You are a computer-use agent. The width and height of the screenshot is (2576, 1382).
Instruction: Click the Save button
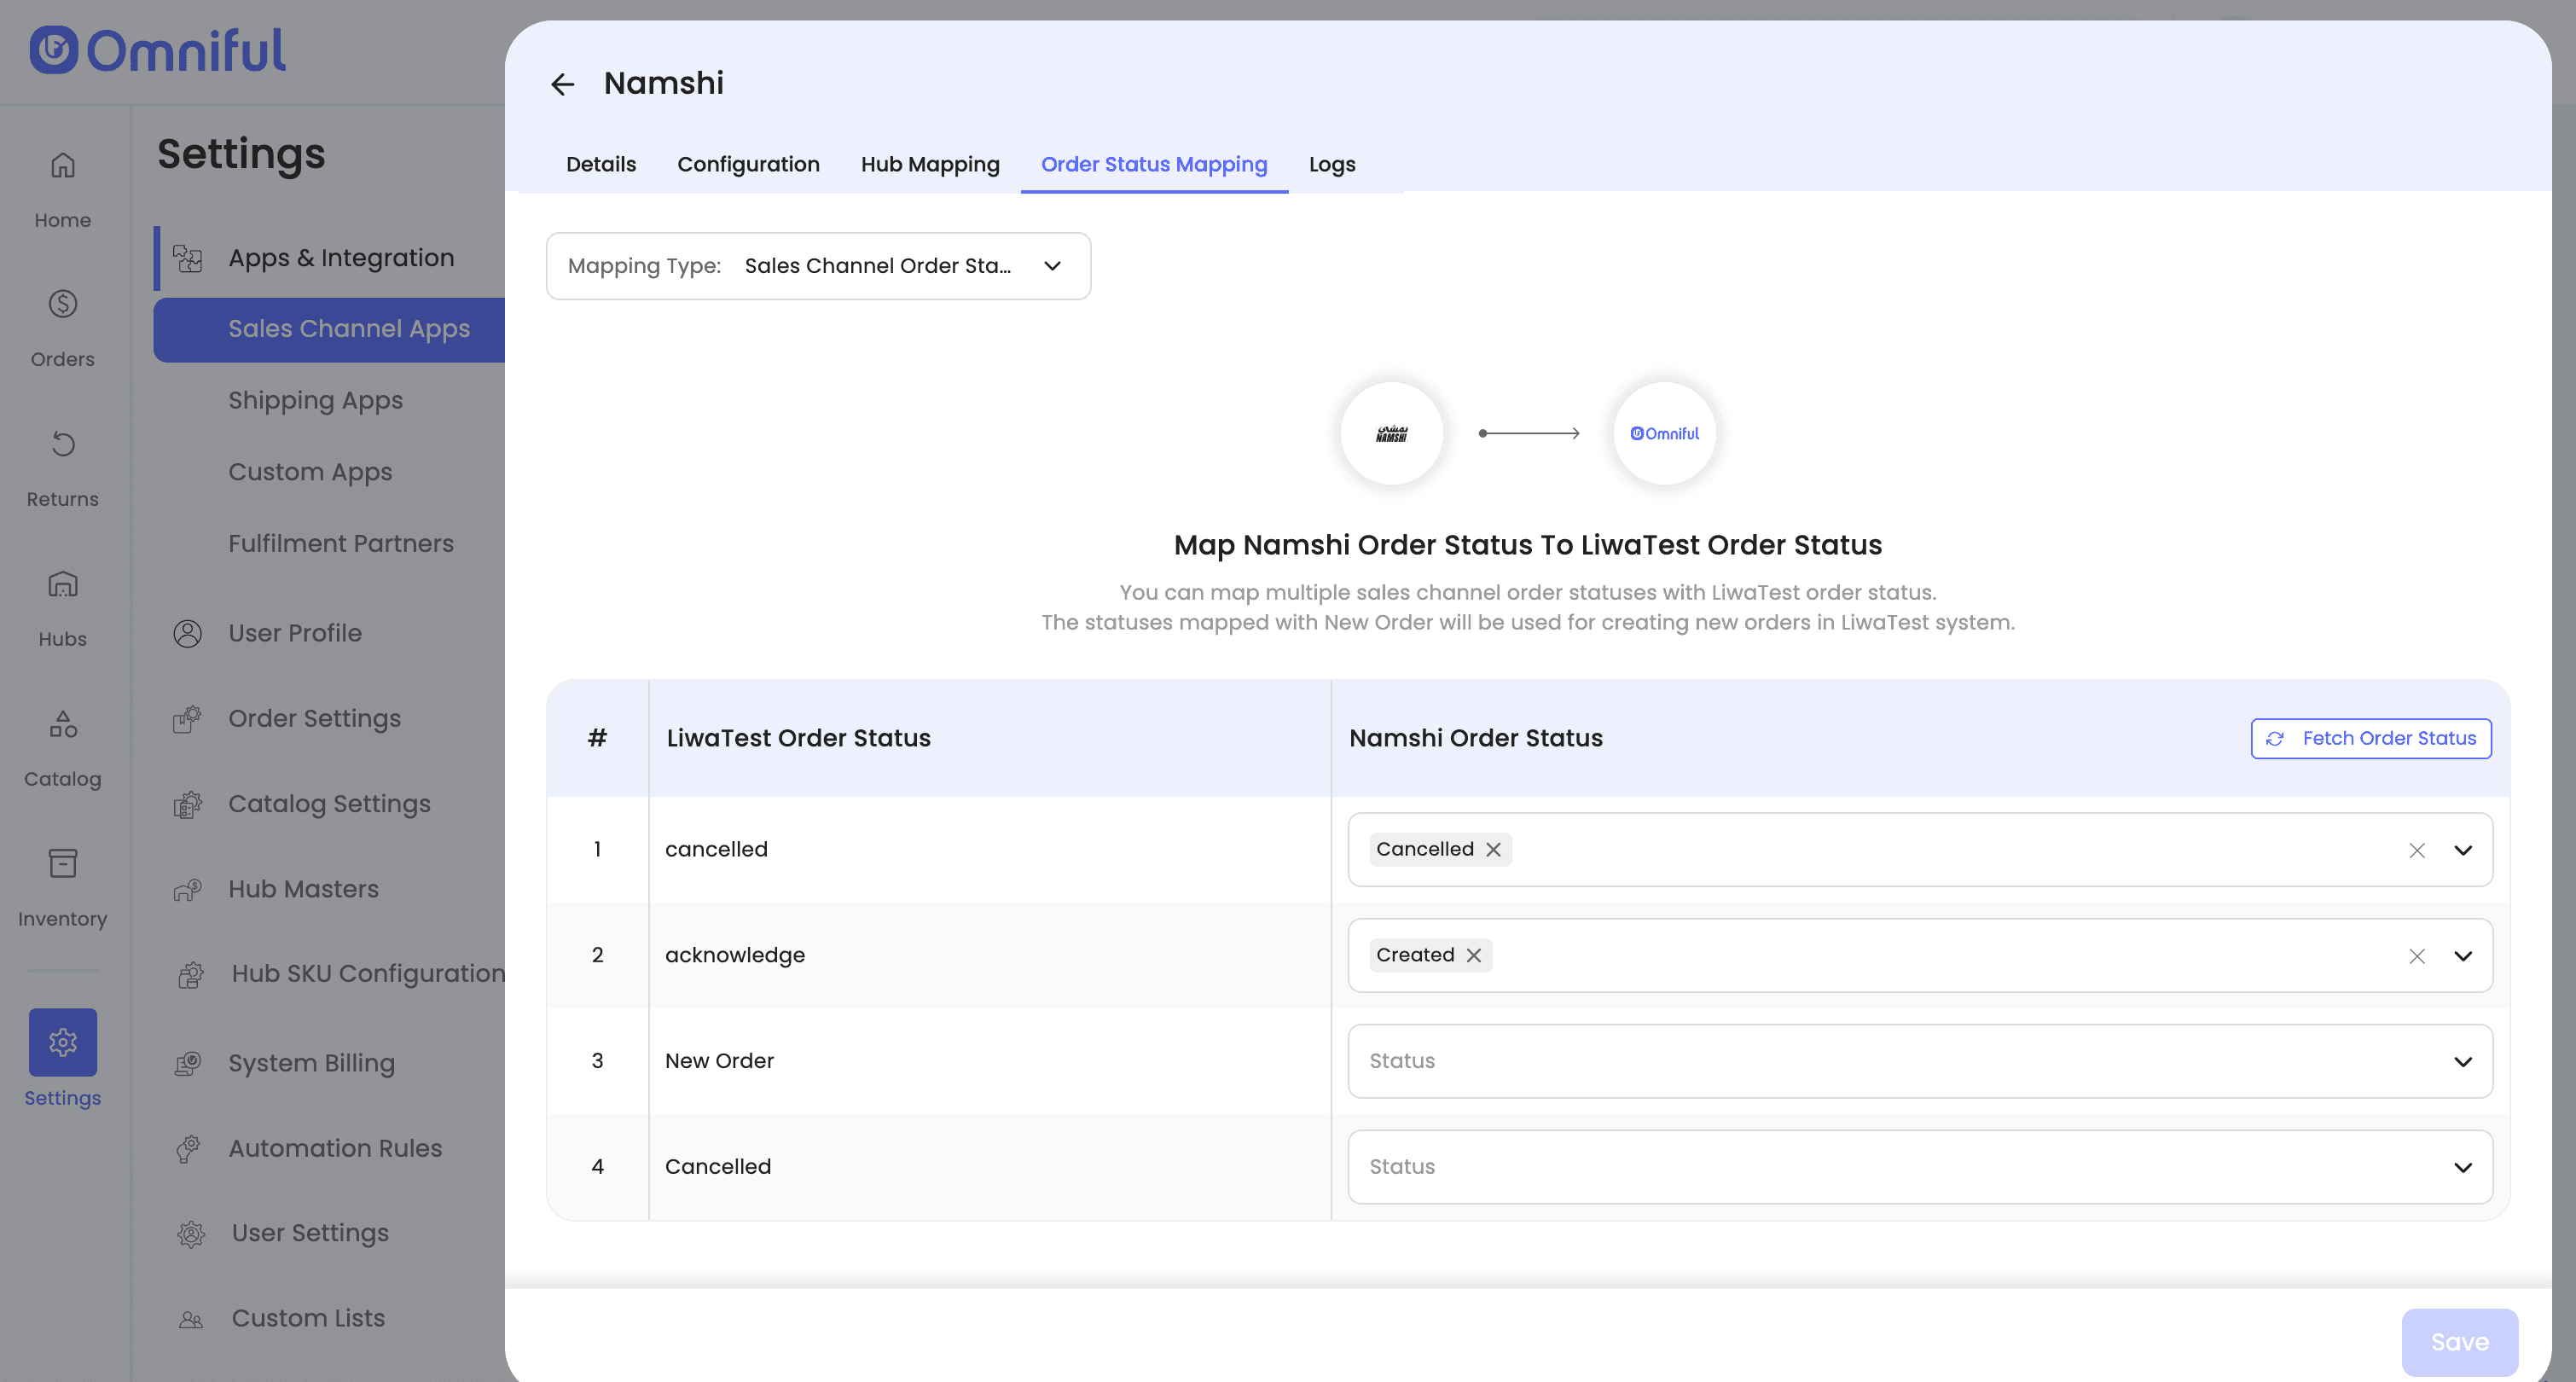click(2459, 1342)
